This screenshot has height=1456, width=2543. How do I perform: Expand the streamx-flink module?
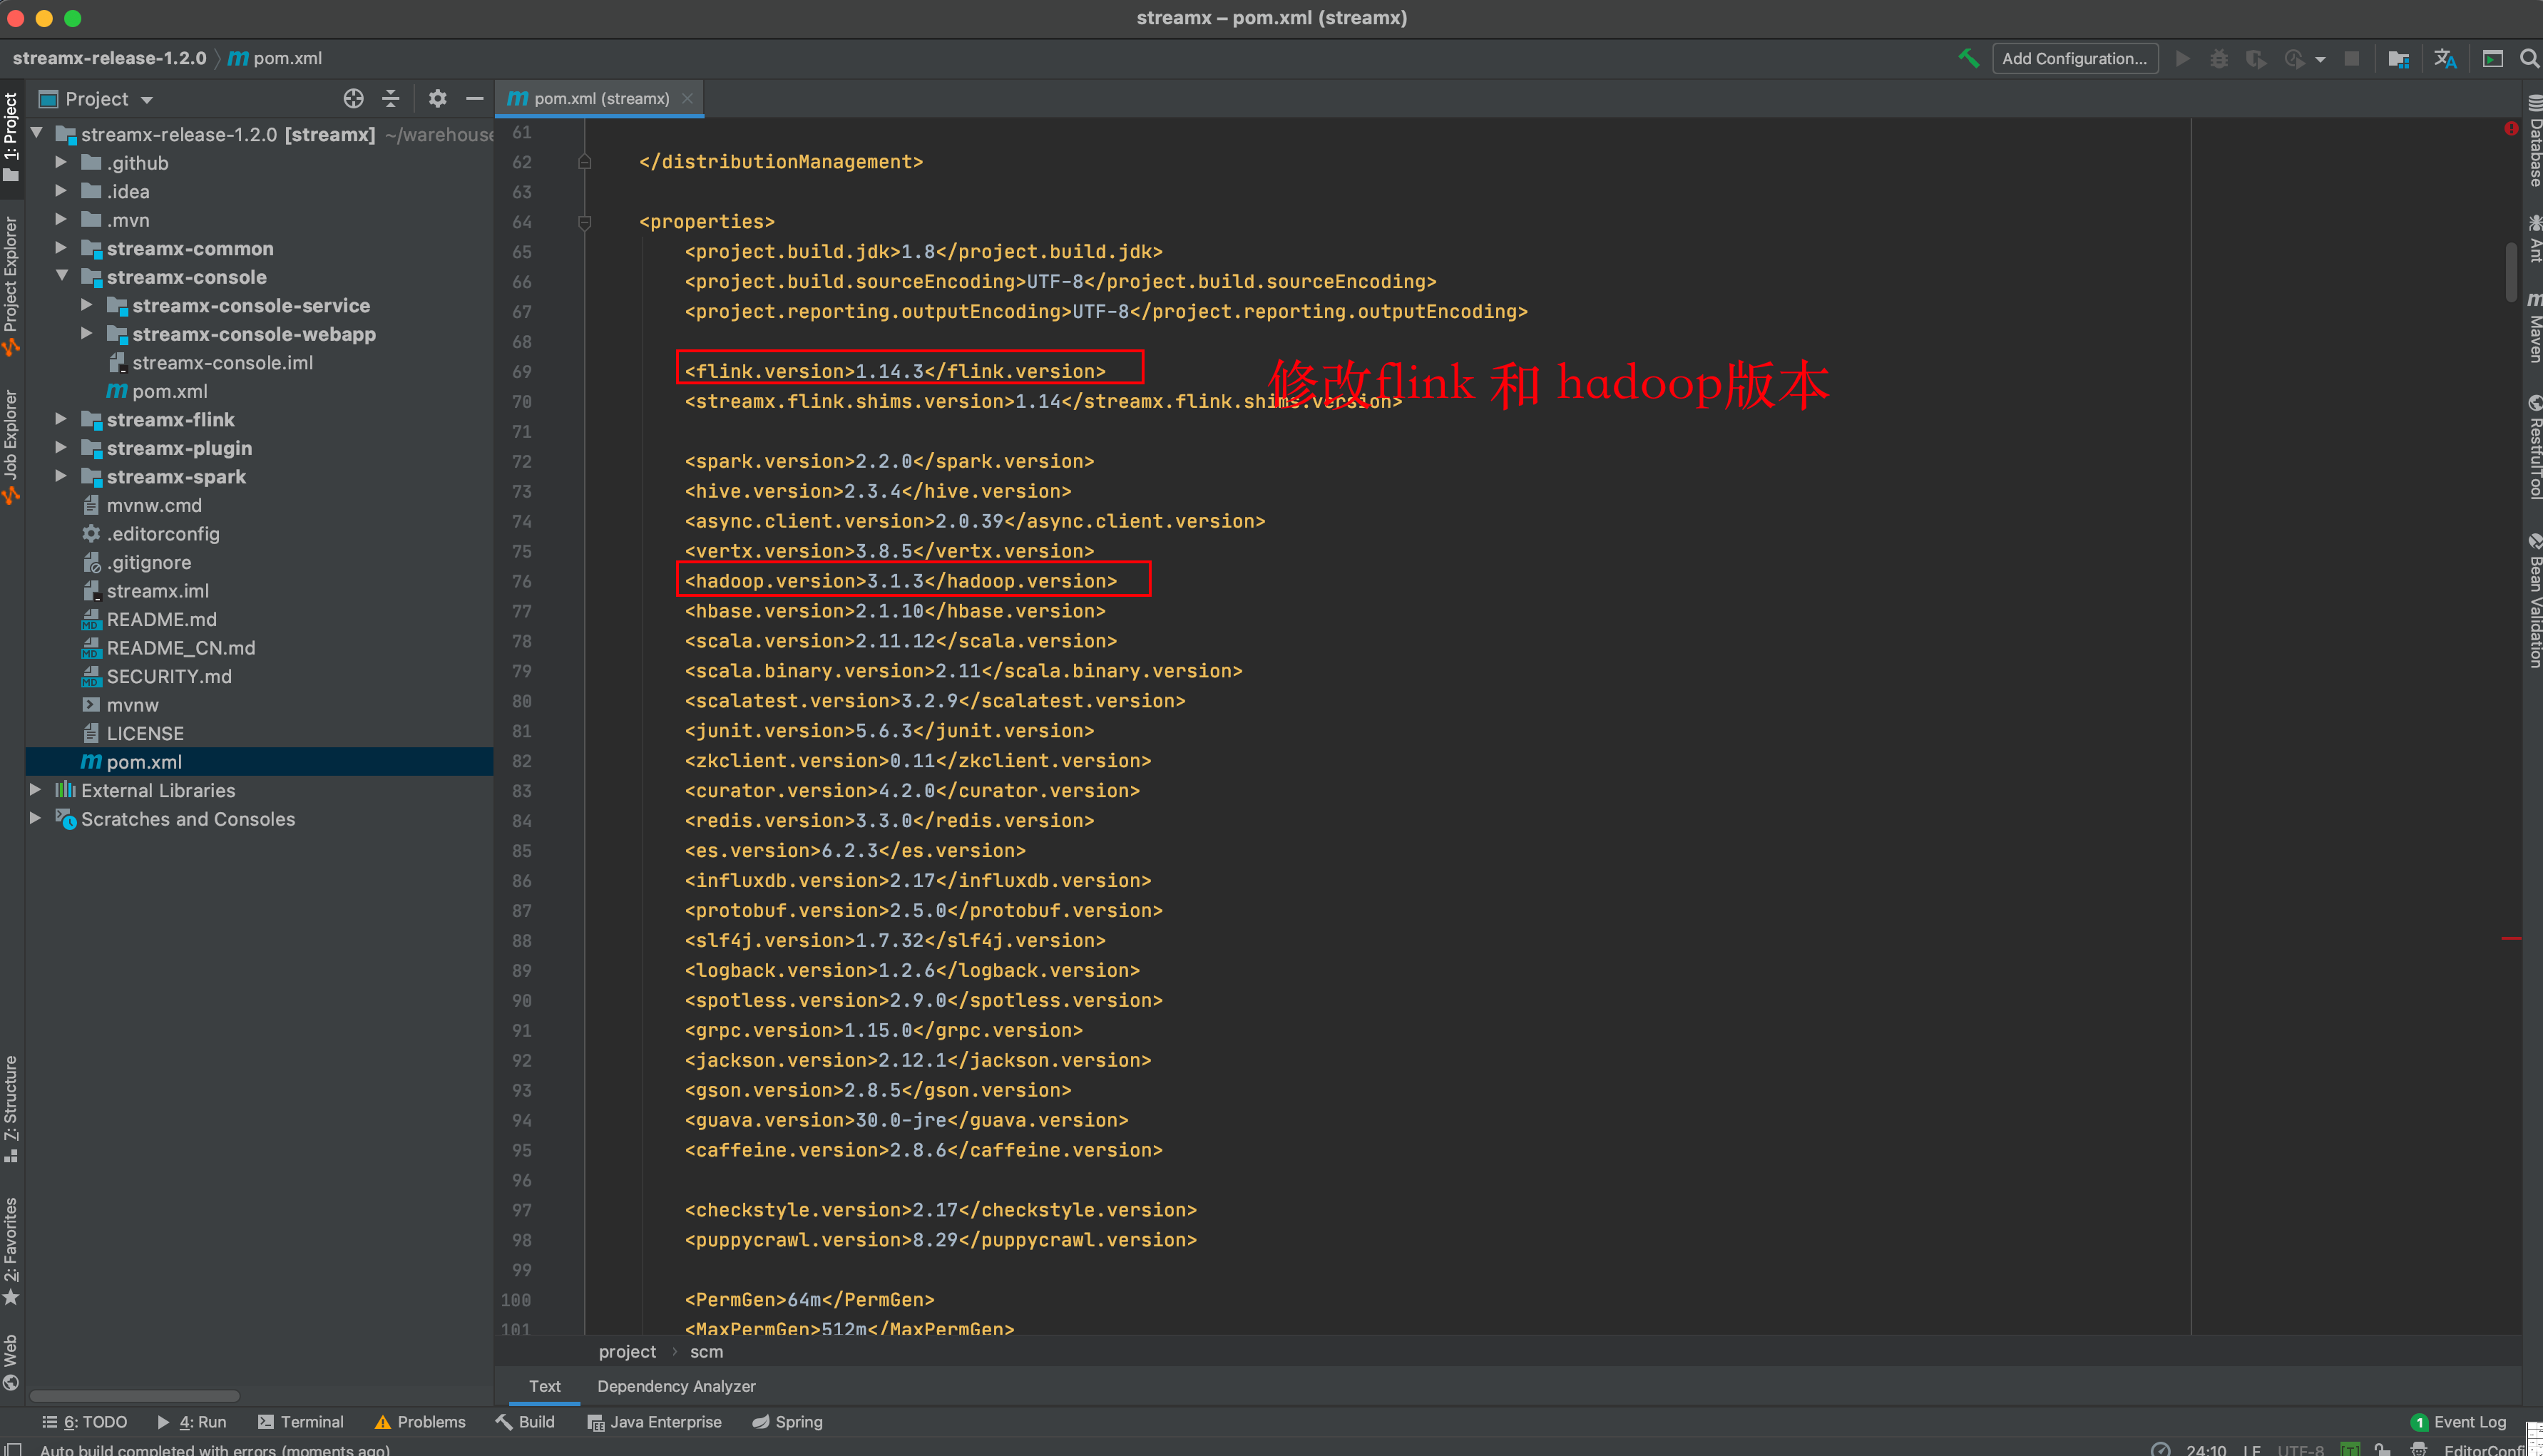tap(61, 419)
